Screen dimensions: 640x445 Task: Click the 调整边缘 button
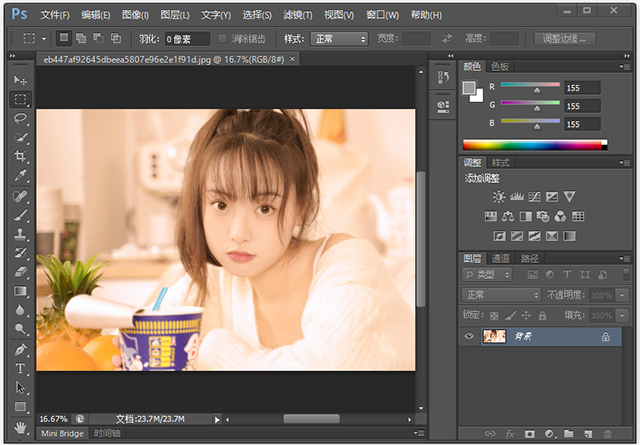[x=566, y=39]
